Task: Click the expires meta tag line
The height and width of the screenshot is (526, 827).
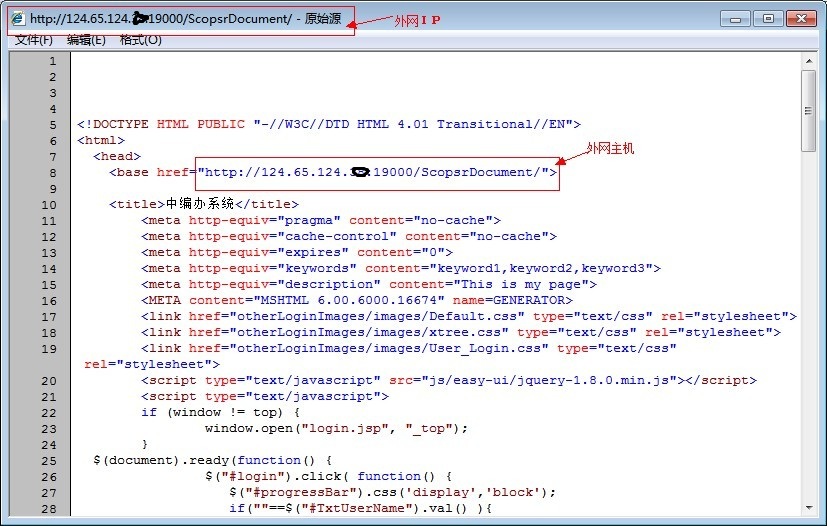Action: (x=297, y=252)
